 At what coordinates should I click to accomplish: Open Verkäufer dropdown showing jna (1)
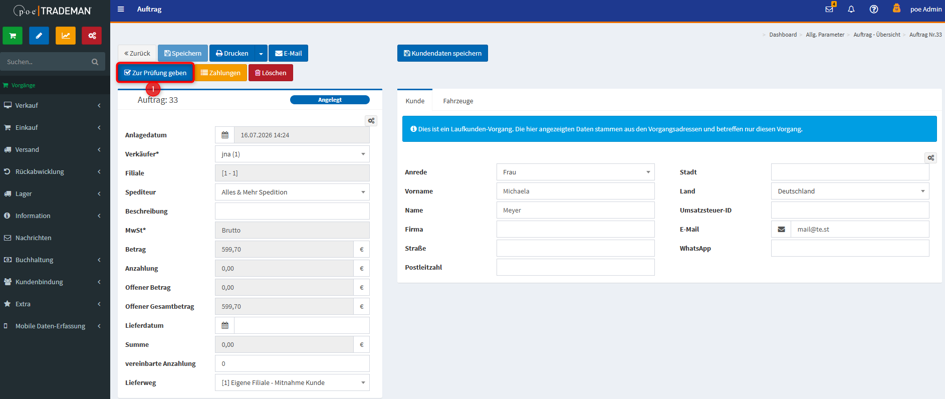[292, 154]
